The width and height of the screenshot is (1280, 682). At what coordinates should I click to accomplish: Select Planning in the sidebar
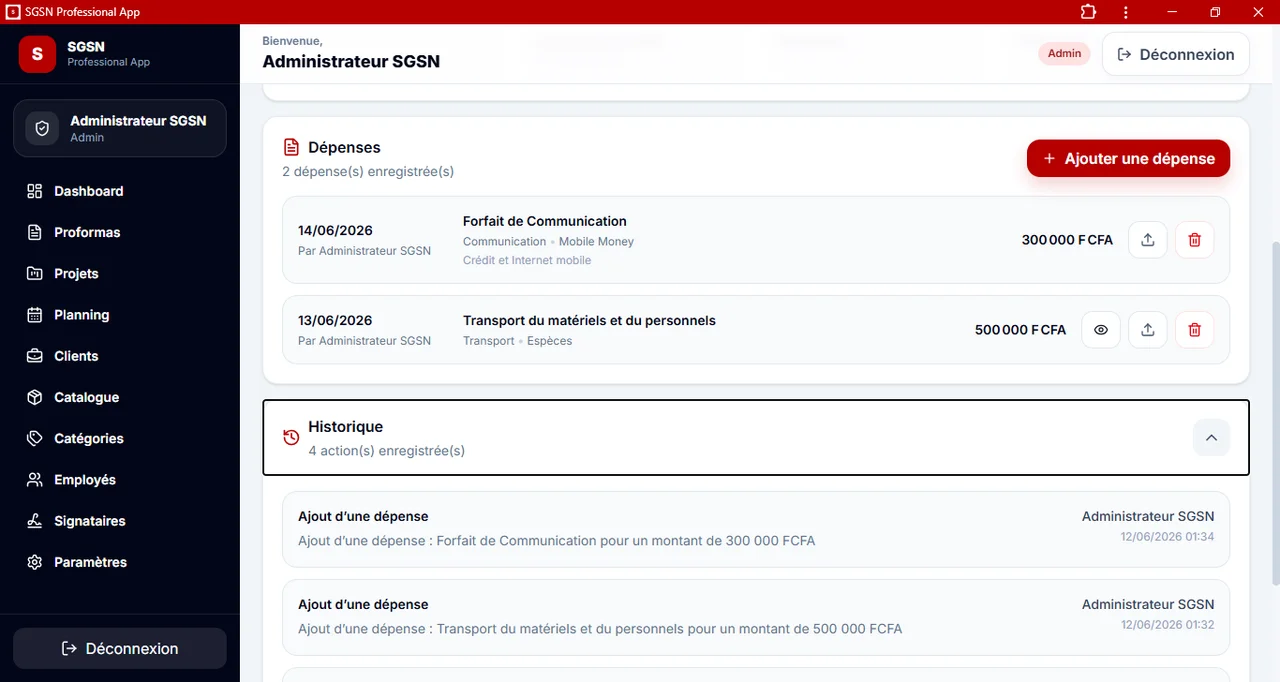point(120,315)
